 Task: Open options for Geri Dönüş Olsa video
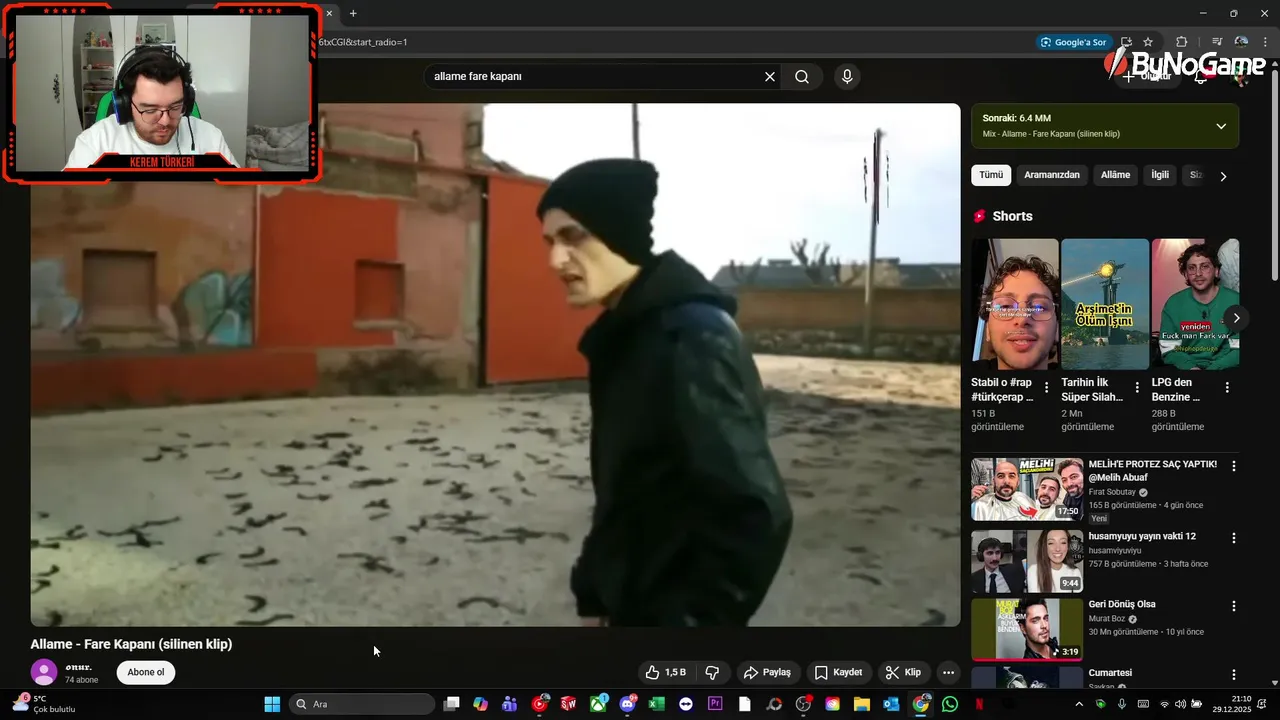pyautogui.click(x=1234, y=606)
